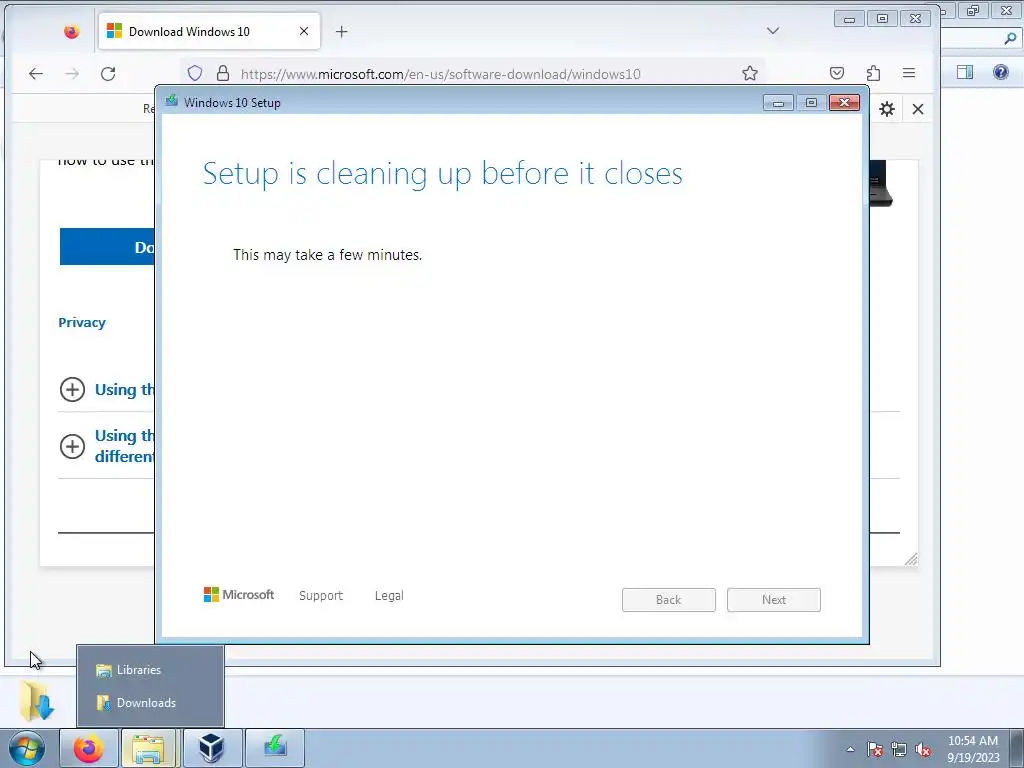Click VirtualBox cube icon in taskbar
This screenshot has height=768, width=1024.
(212, 748)
